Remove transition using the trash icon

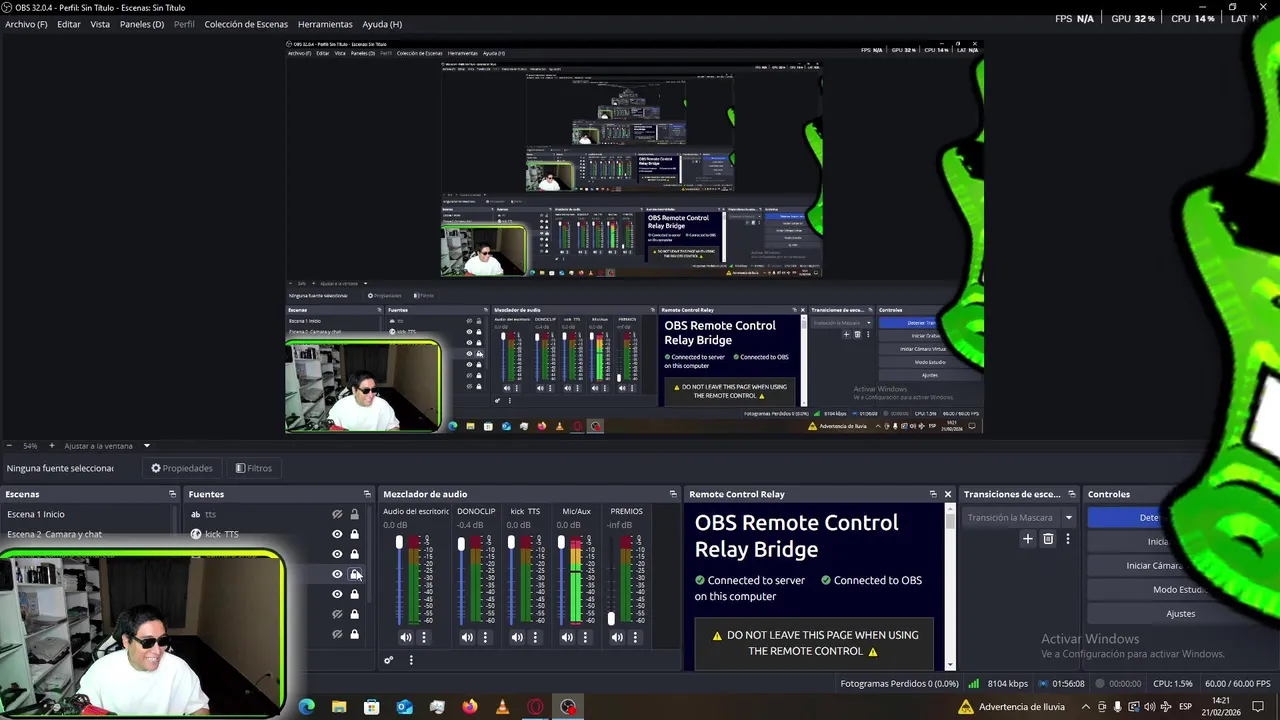tap(1048, 539)
